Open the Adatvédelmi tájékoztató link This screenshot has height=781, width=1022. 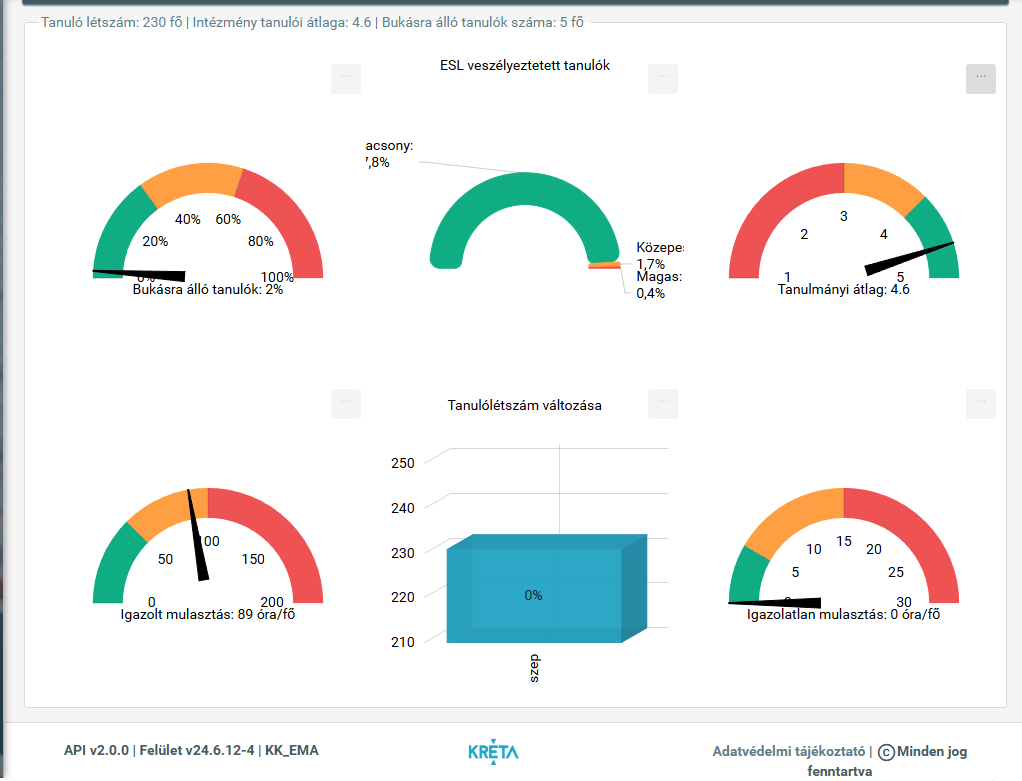(788, 752)
